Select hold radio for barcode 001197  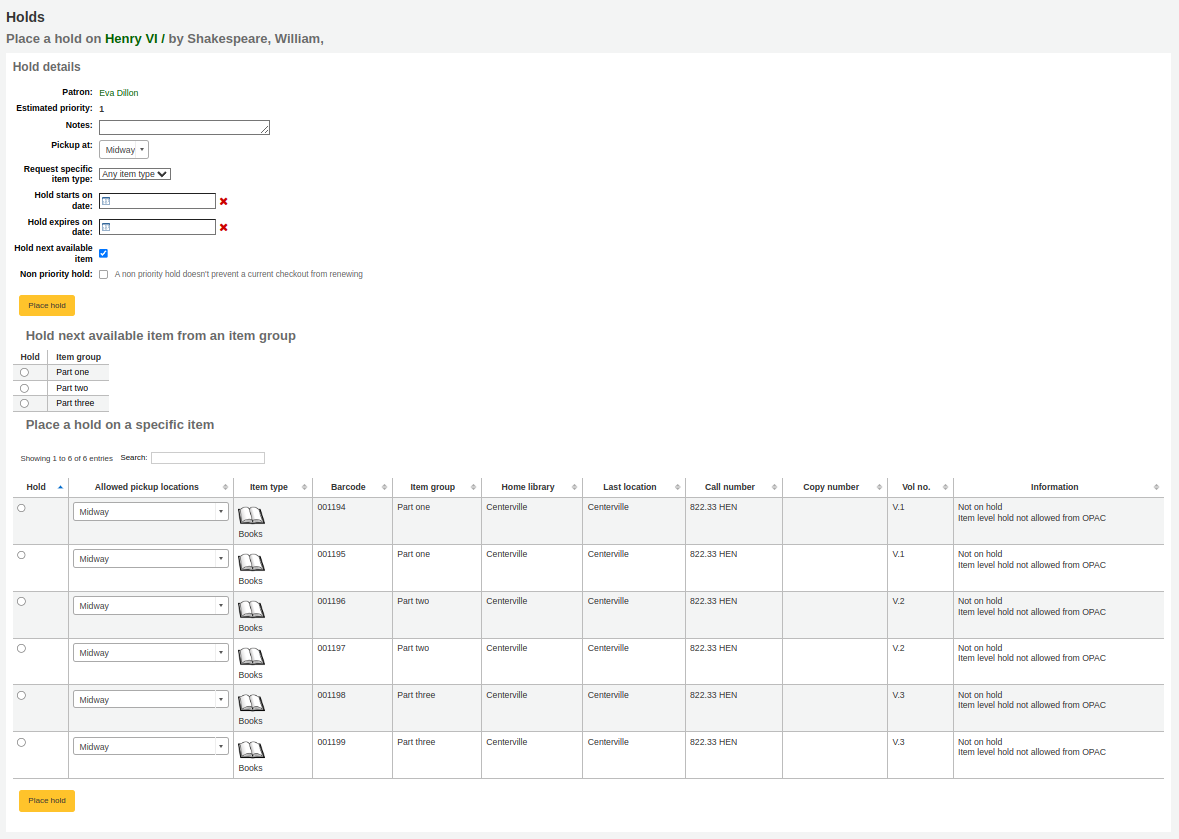point(22,649)
